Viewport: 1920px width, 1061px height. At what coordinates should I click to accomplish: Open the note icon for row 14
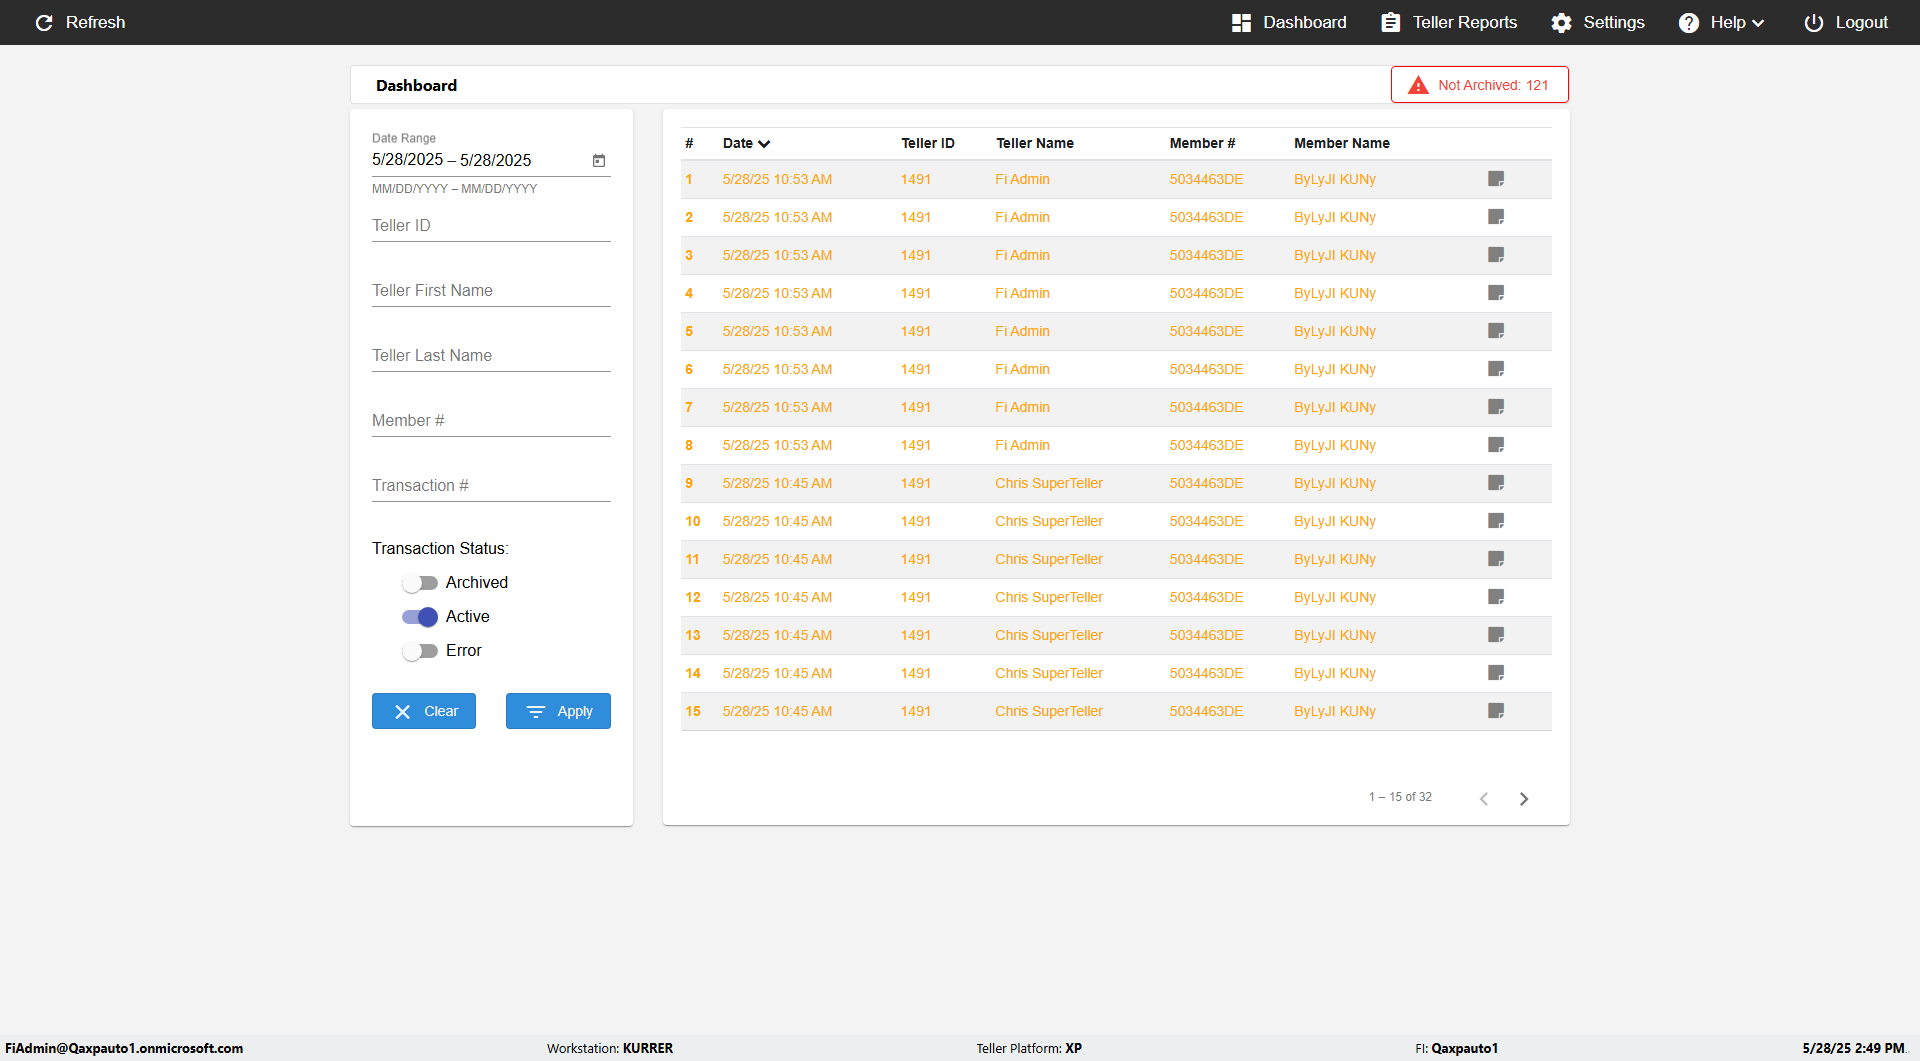point(1496,673)
